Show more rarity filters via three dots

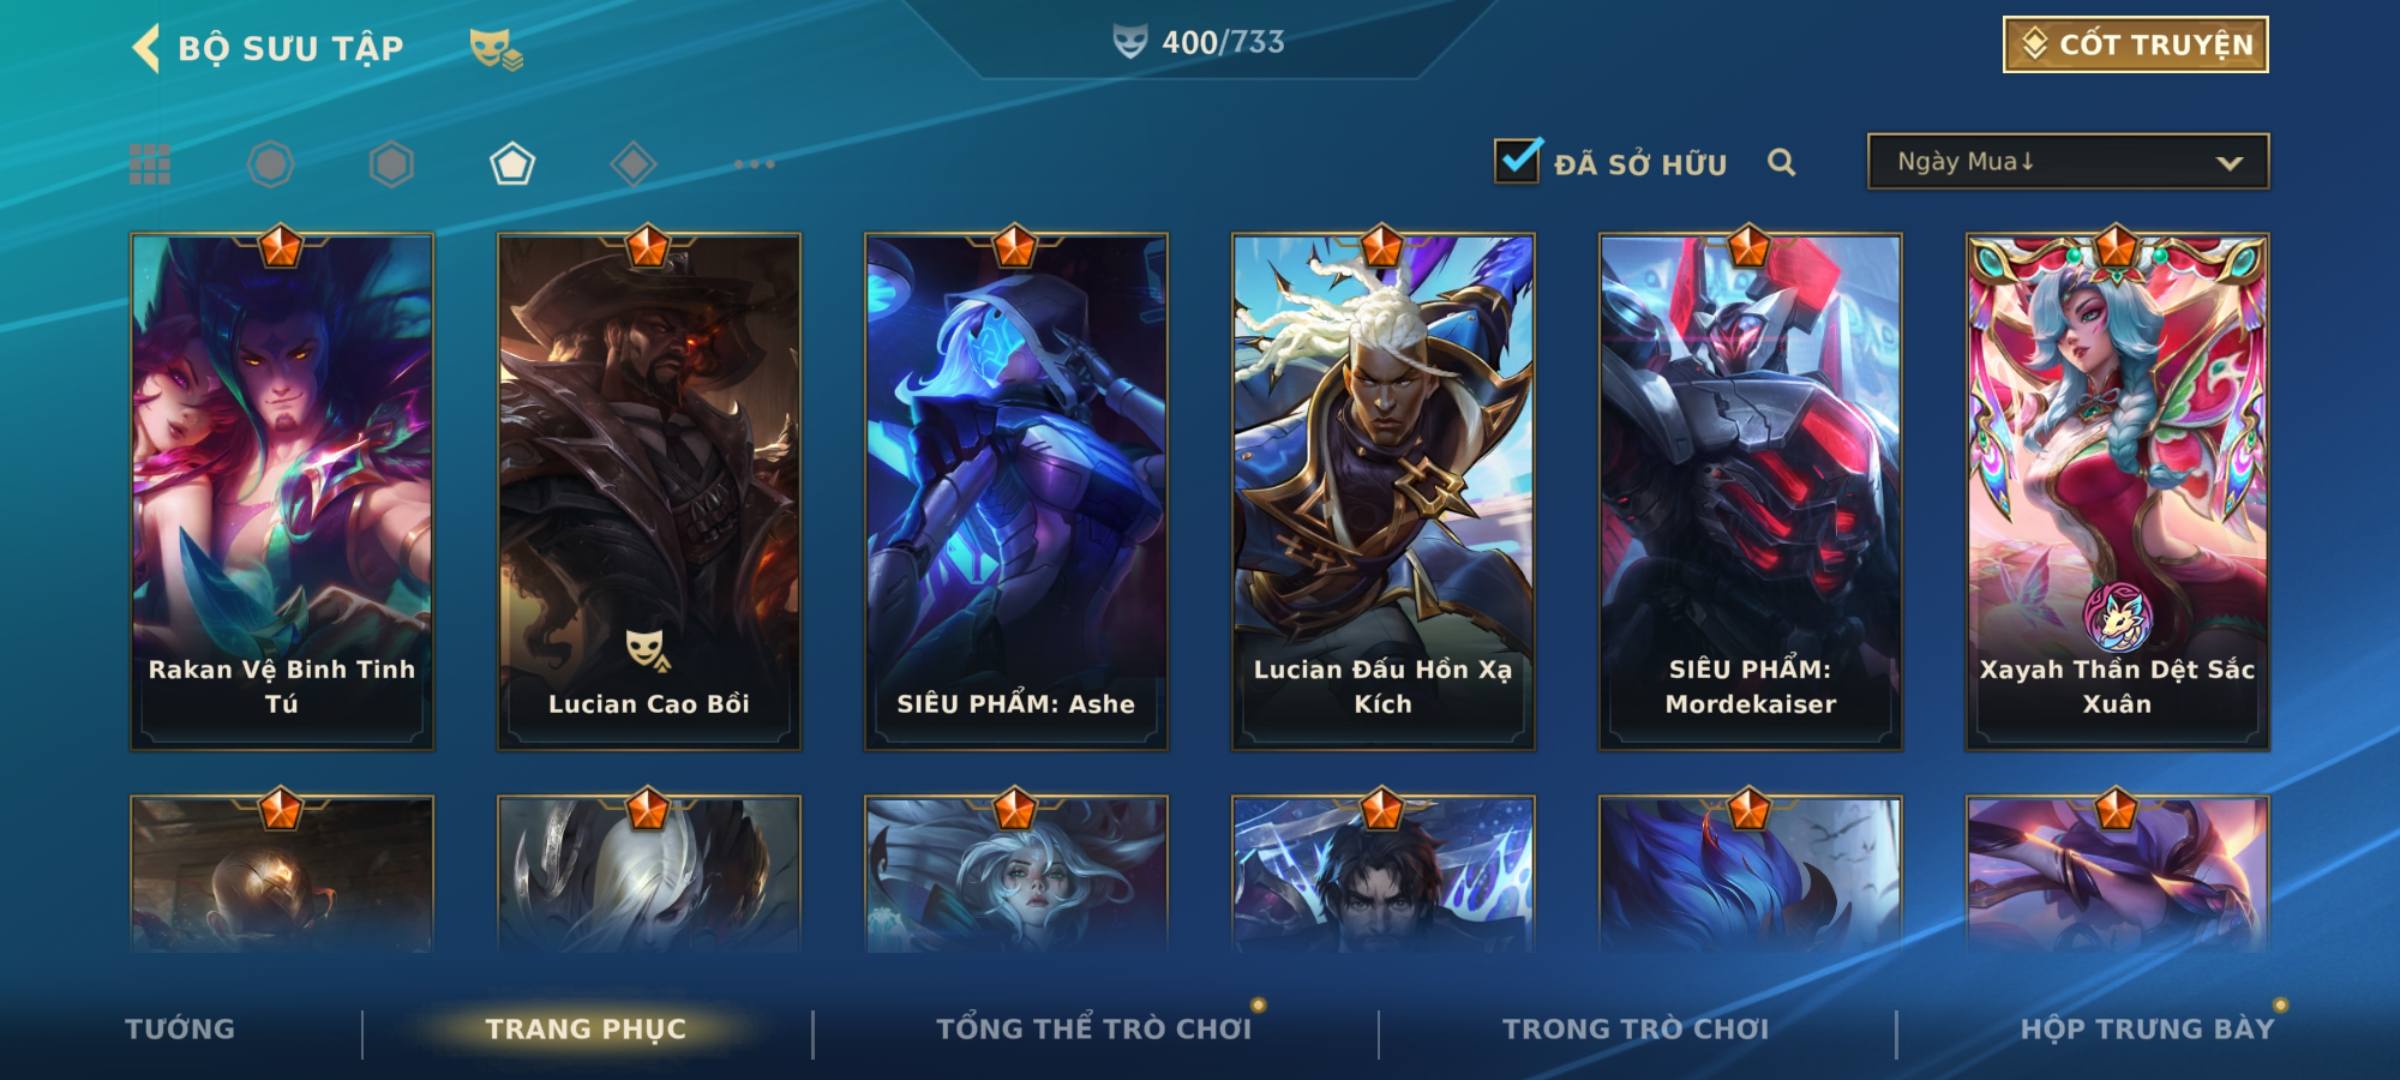(754, 164)
